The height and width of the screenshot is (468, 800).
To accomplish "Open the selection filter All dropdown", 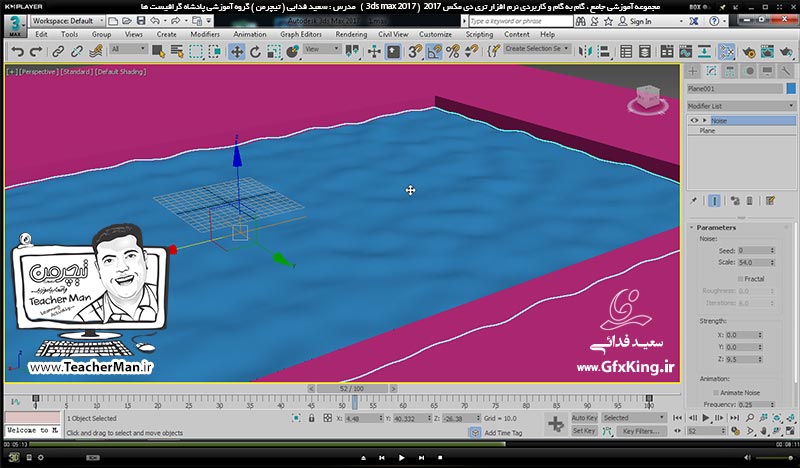I will pos(129,49).
